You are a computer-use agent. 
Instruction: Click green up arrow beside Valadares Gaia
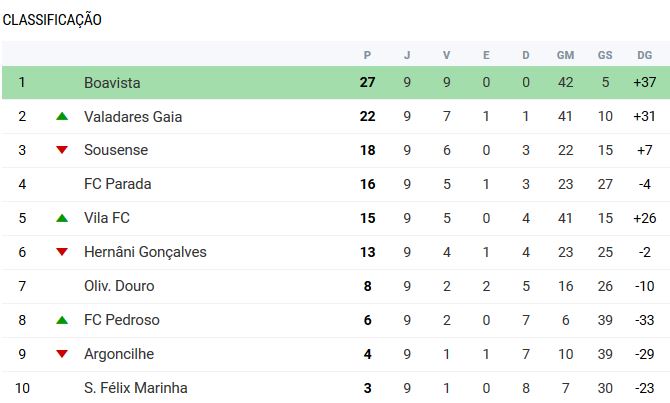(x=62, y=117)
